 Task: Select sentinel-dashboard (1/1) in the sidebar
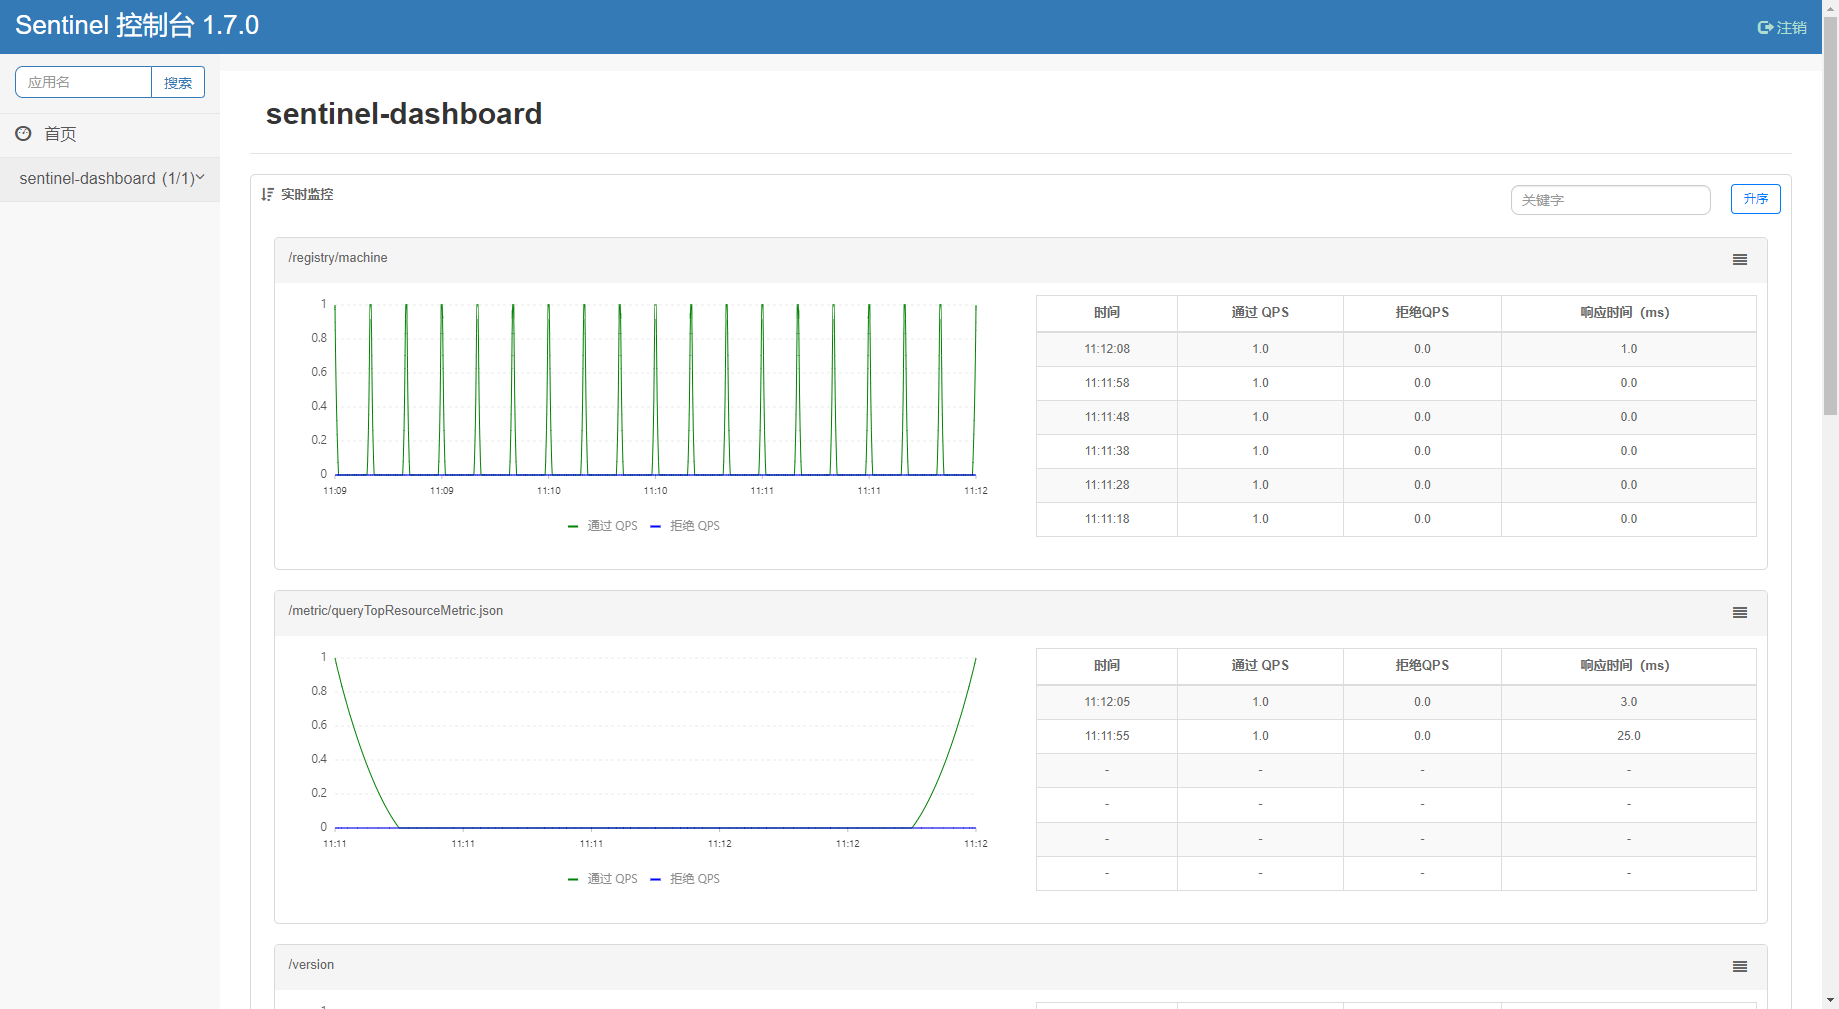click(x=110, y=179)
